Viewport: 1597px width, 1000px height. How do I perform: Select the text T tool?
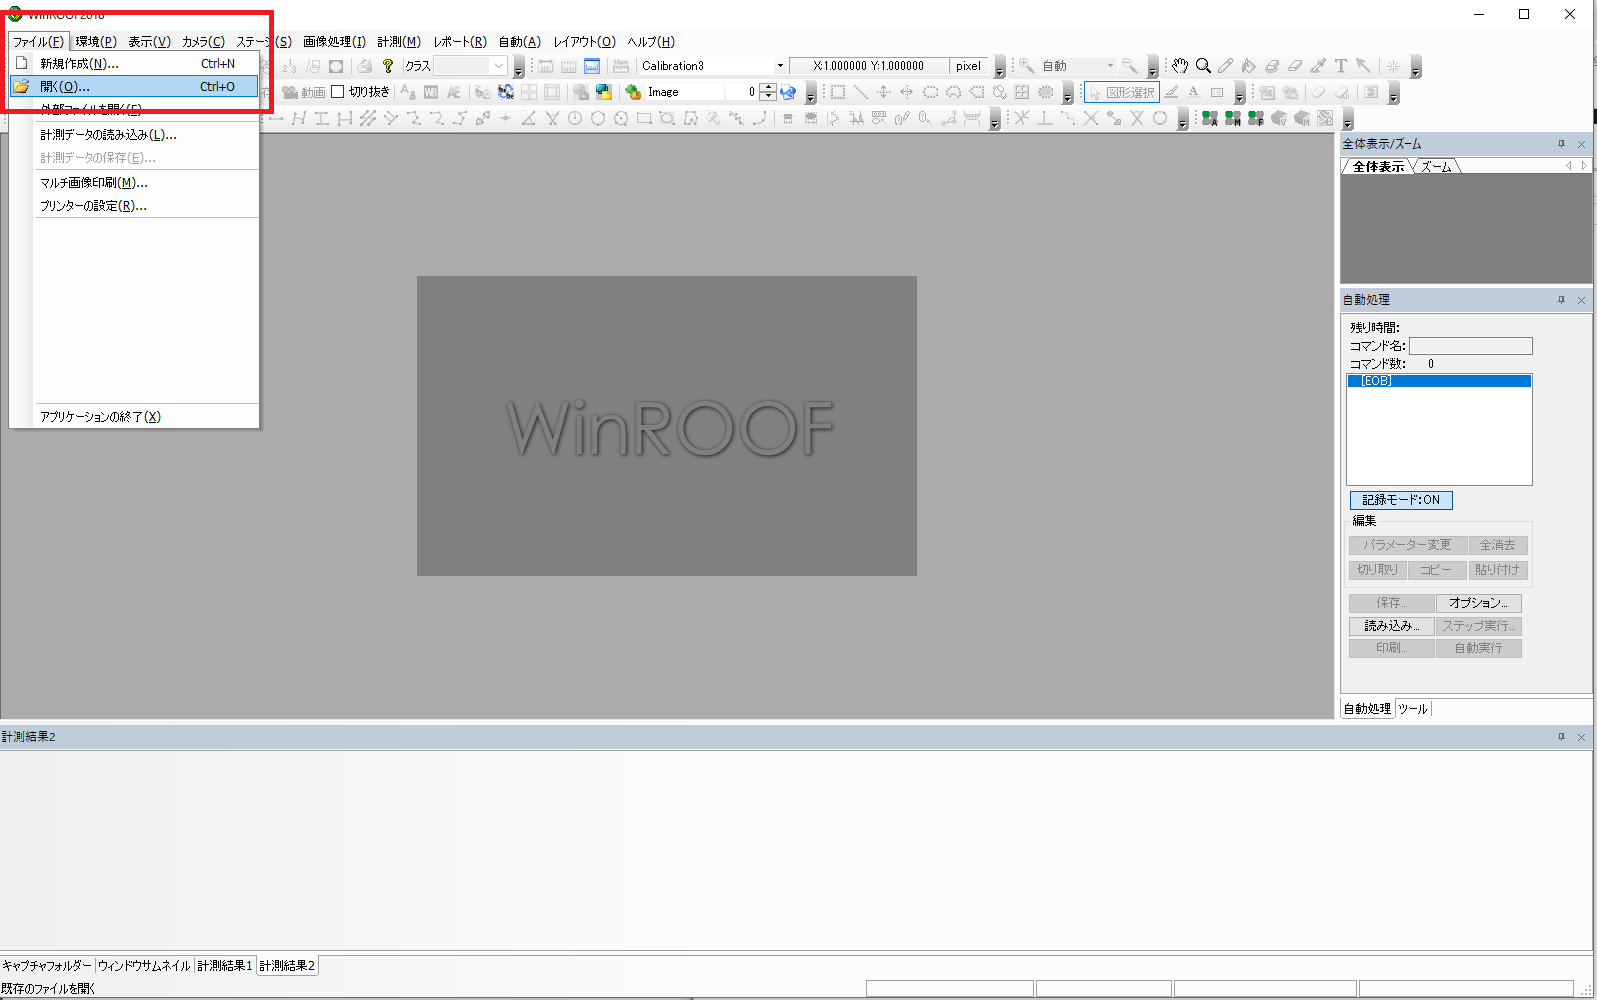coord(1341,66)
